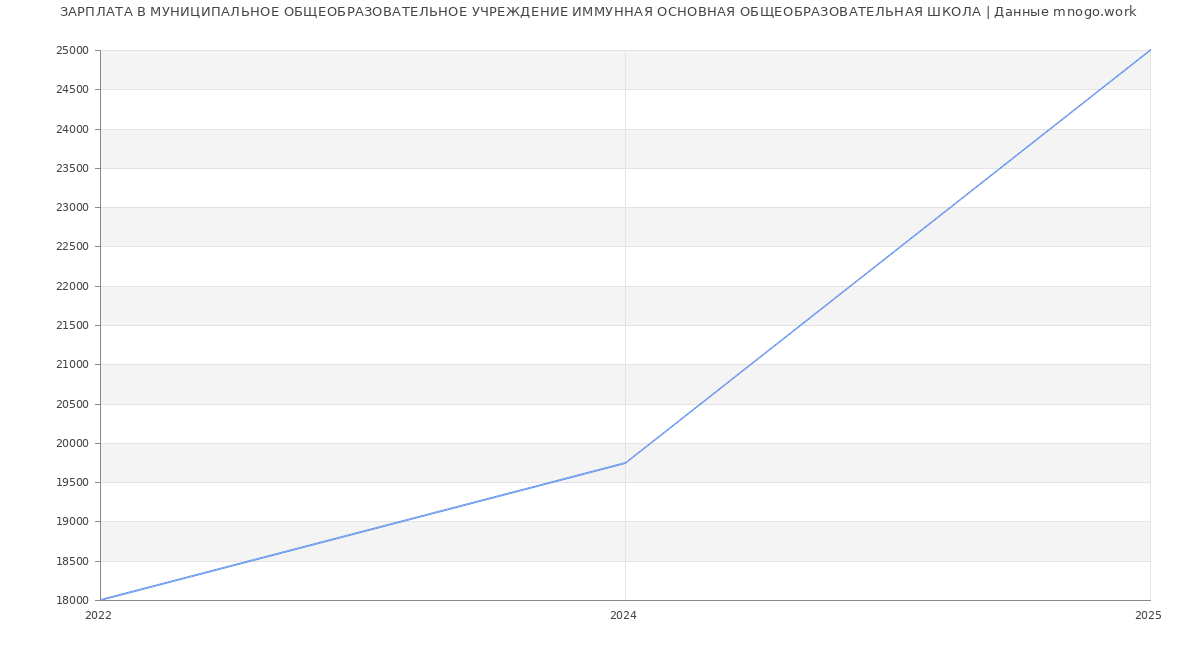Click the 20500 y-axis label
Viewport: 1200px width, 650px height.
73,404
